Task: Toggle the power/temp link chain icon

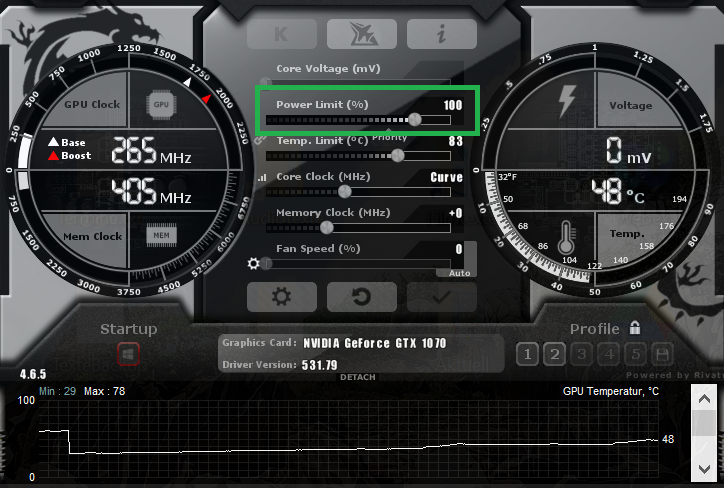Action: point(260,139)
